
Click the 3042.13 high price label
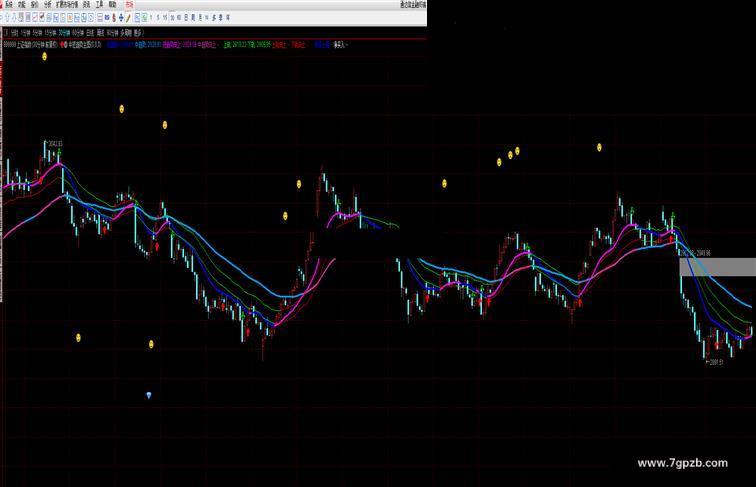(x=55, y=144)
